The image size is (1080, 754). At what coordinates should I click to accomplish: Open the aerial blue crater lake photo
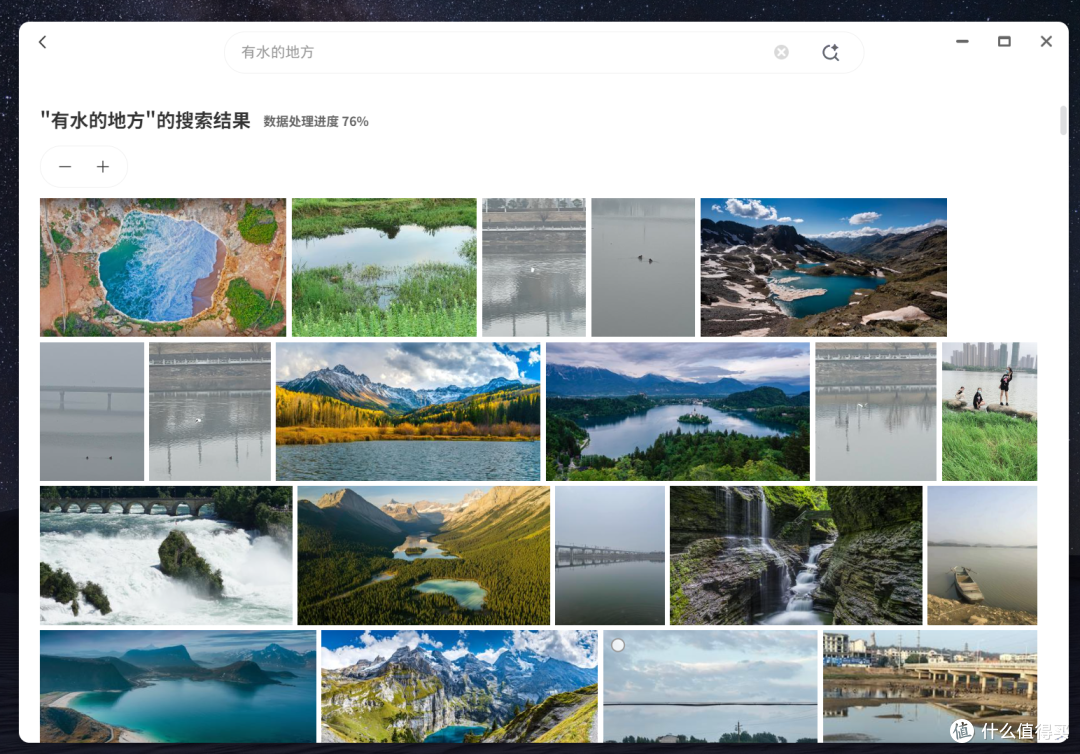click(163, 267)
